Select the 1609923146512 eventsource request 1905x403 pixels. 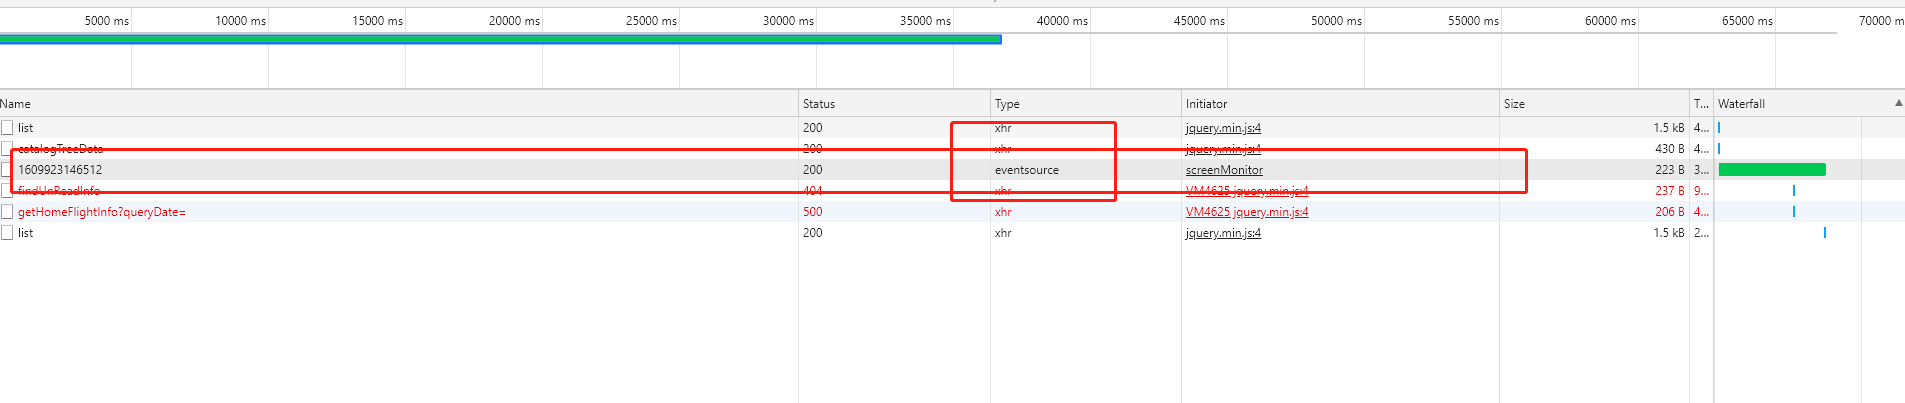pos(60,170)
